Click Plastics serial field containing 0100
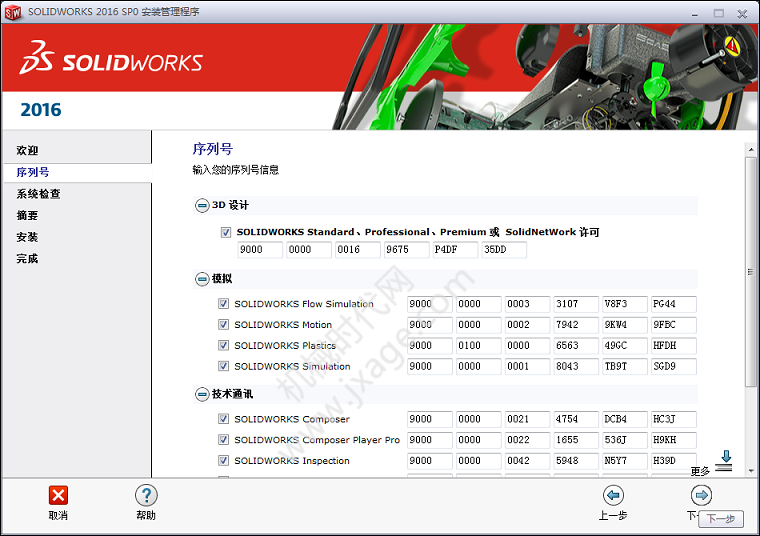The width and height of the screenshot is (760, 536). (478, 346)
